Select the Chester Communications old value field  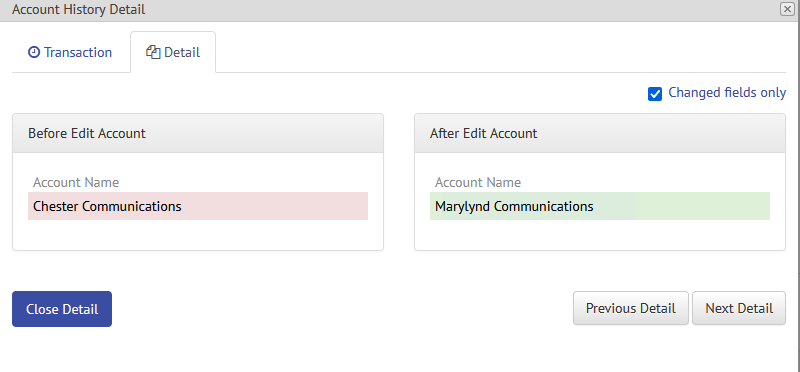198,206
